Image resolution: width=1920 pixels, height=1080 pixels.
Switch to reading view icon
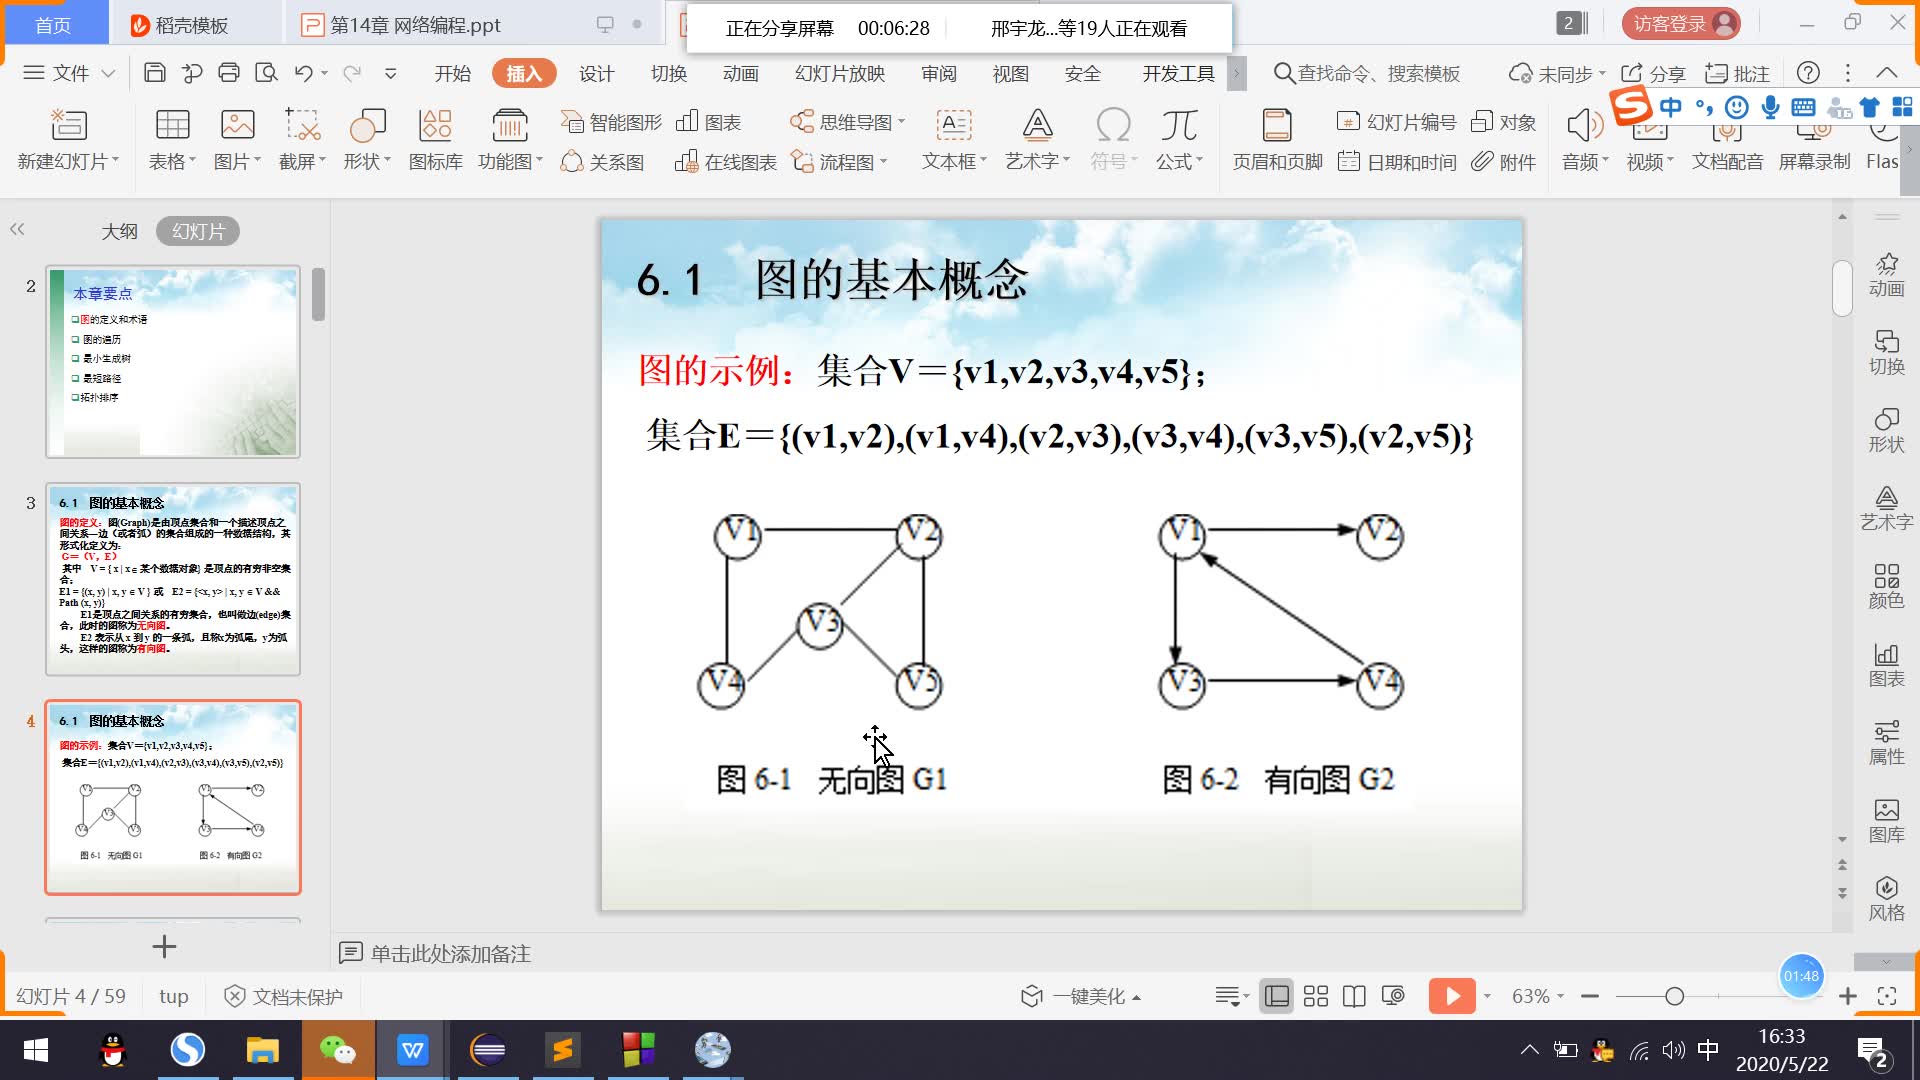coord(1354,996)
